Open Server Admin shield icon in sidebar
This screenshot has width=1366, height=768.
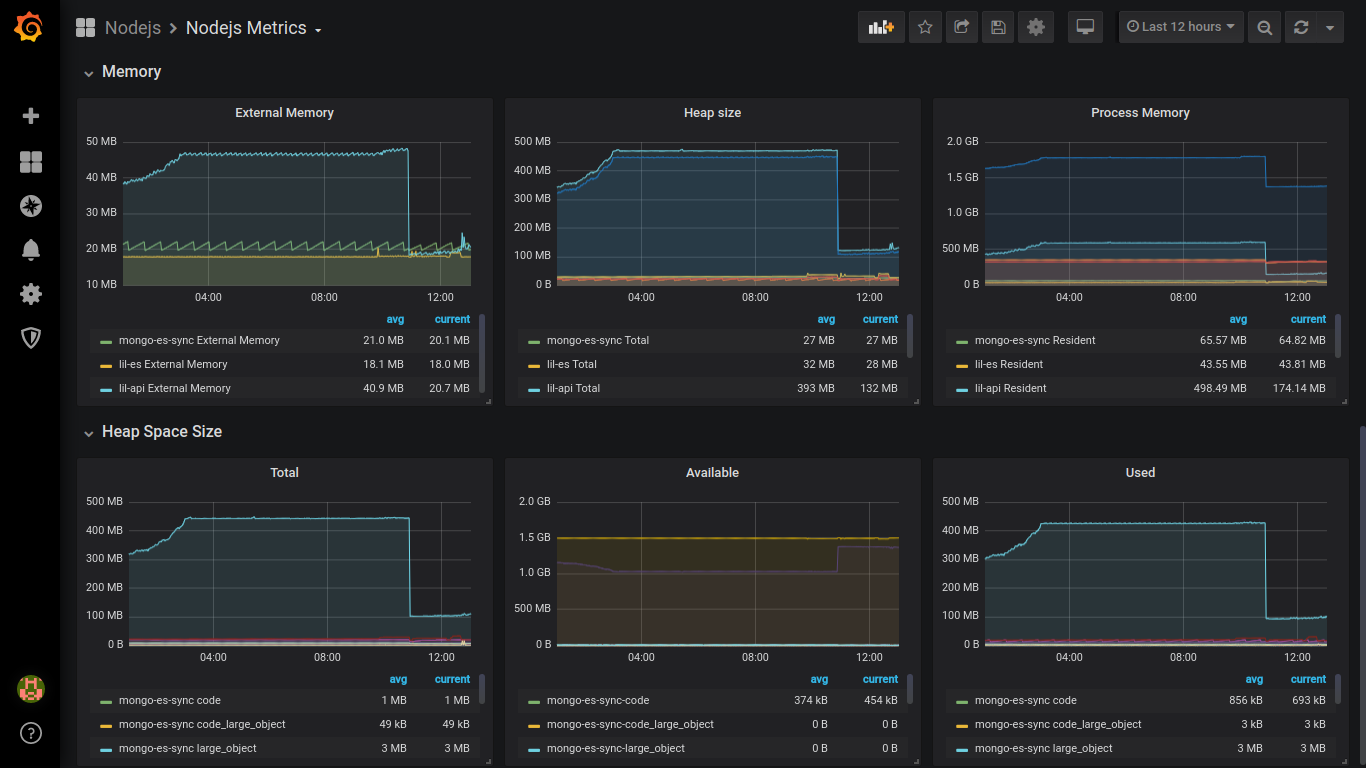click(31, 338)
